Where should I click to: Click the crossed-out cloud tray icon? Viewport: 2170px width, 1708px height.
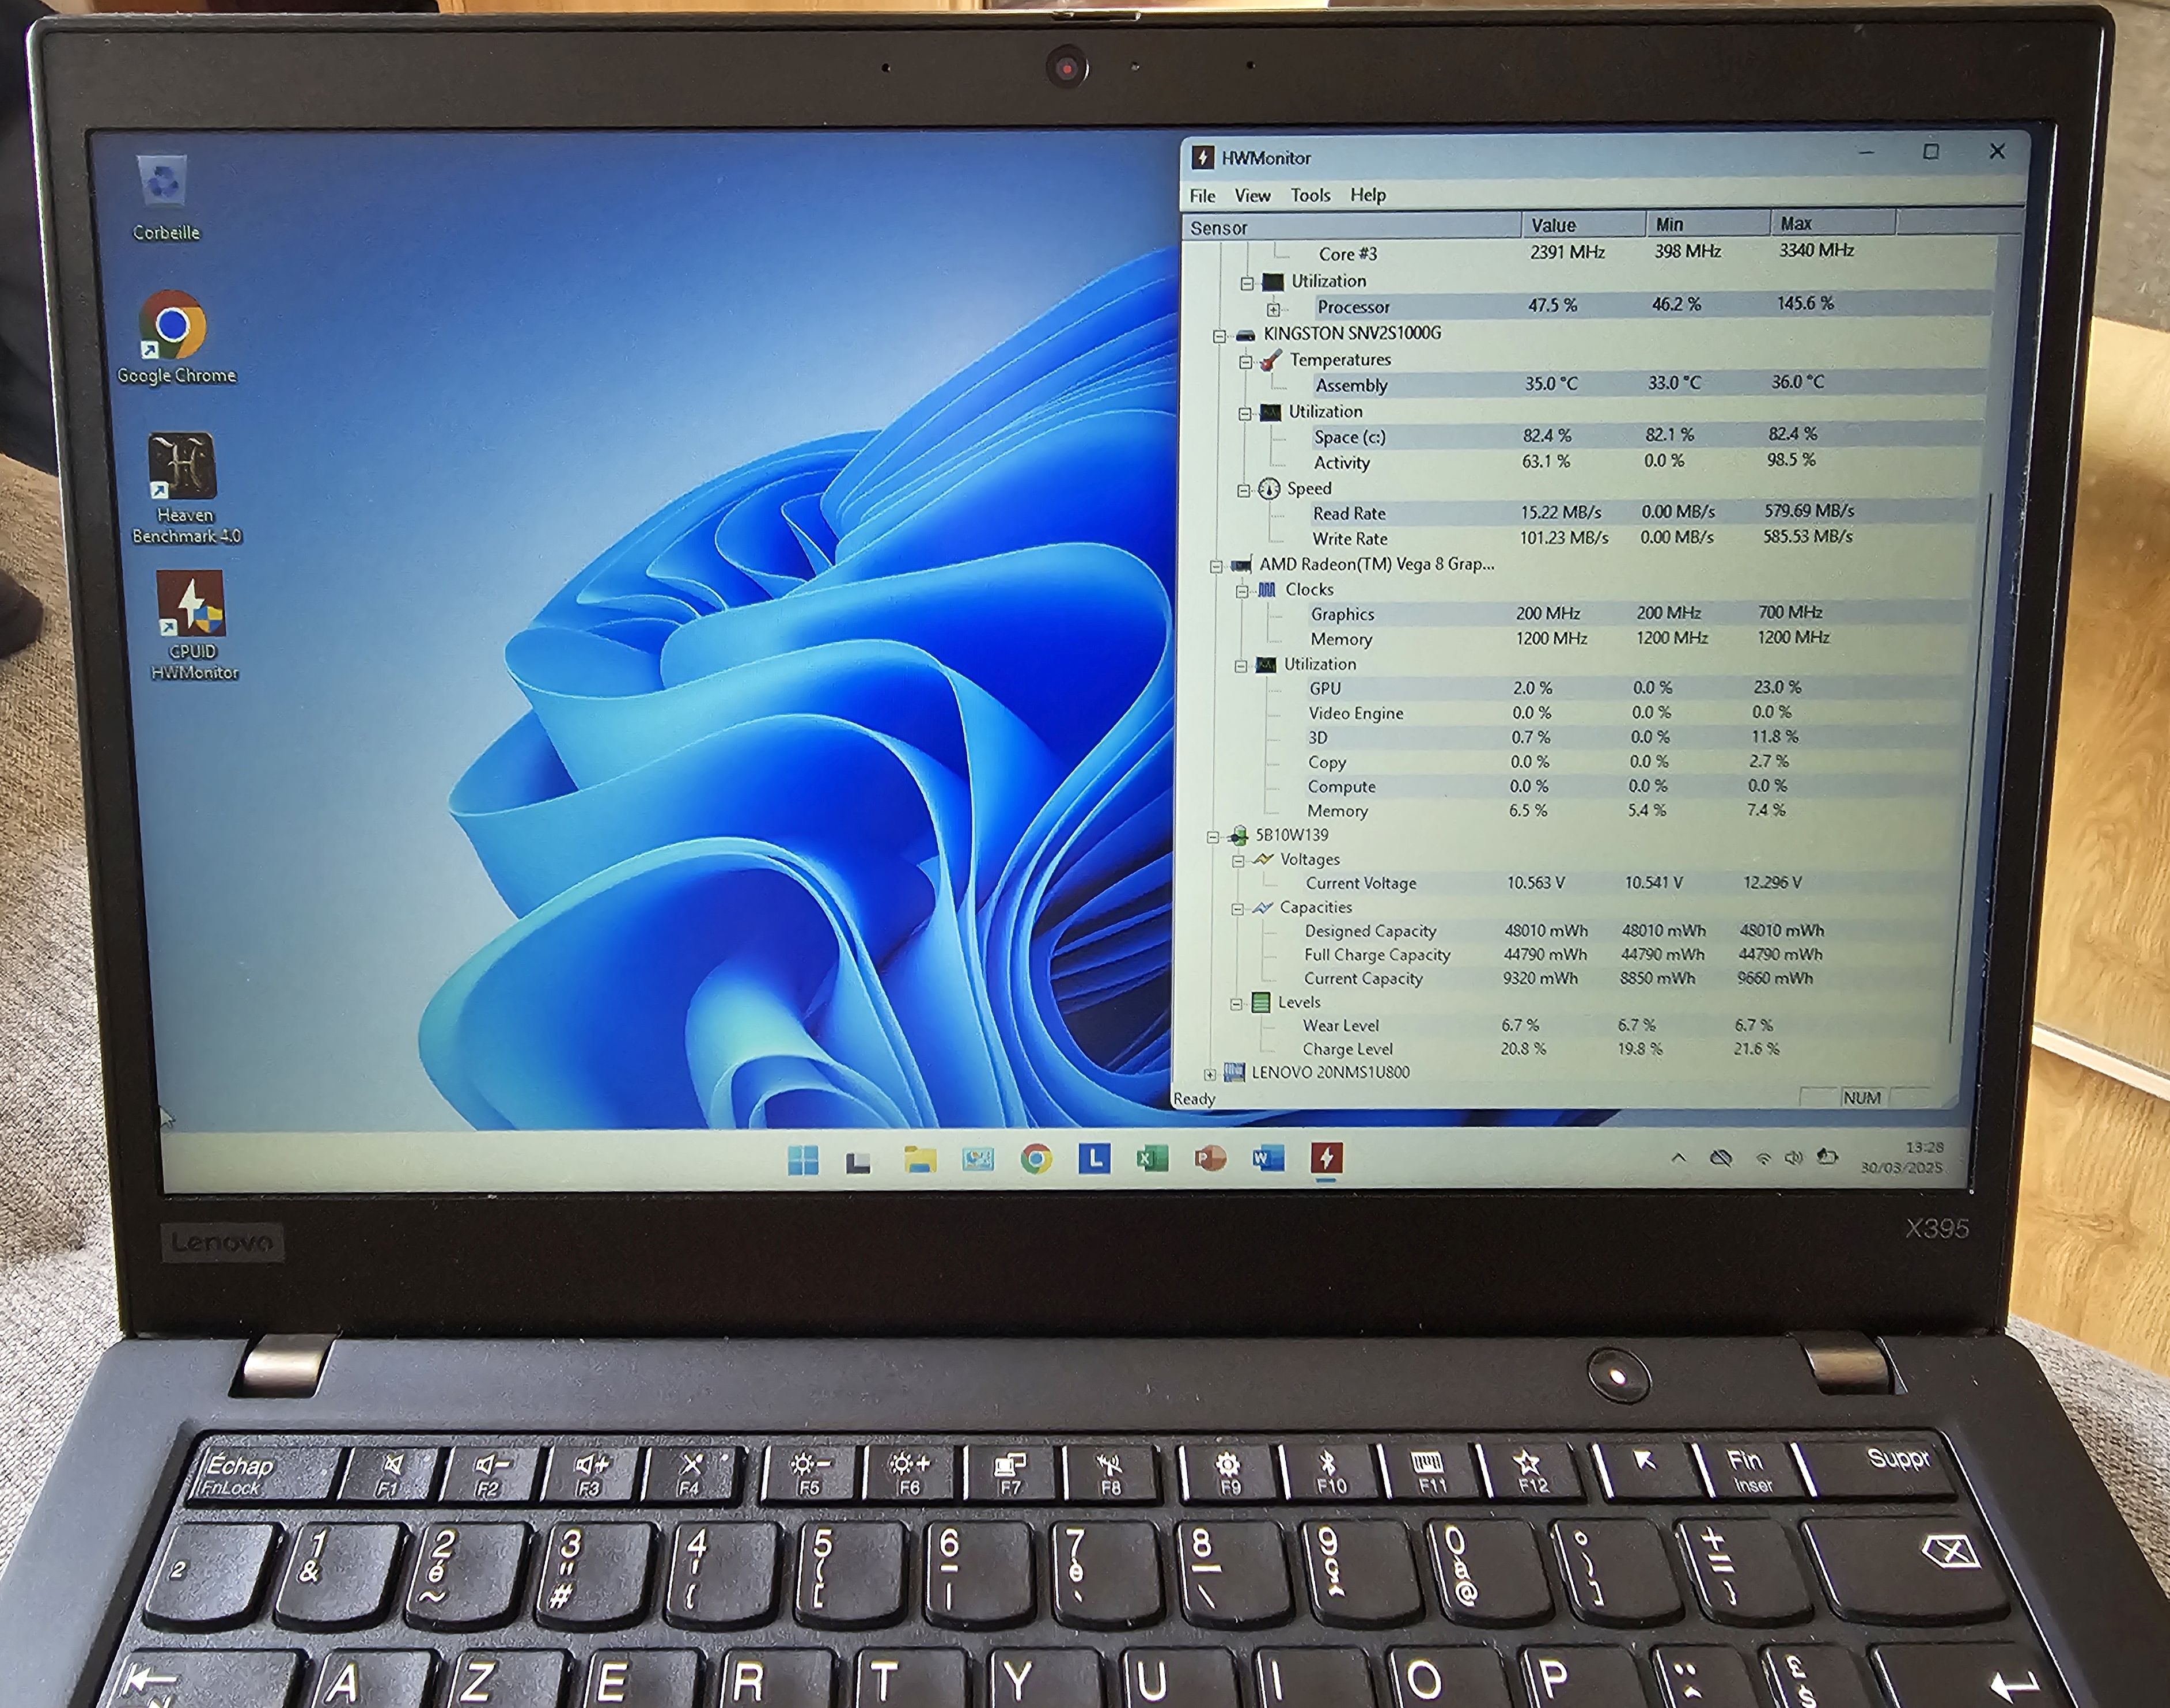pos(1721,1158)
